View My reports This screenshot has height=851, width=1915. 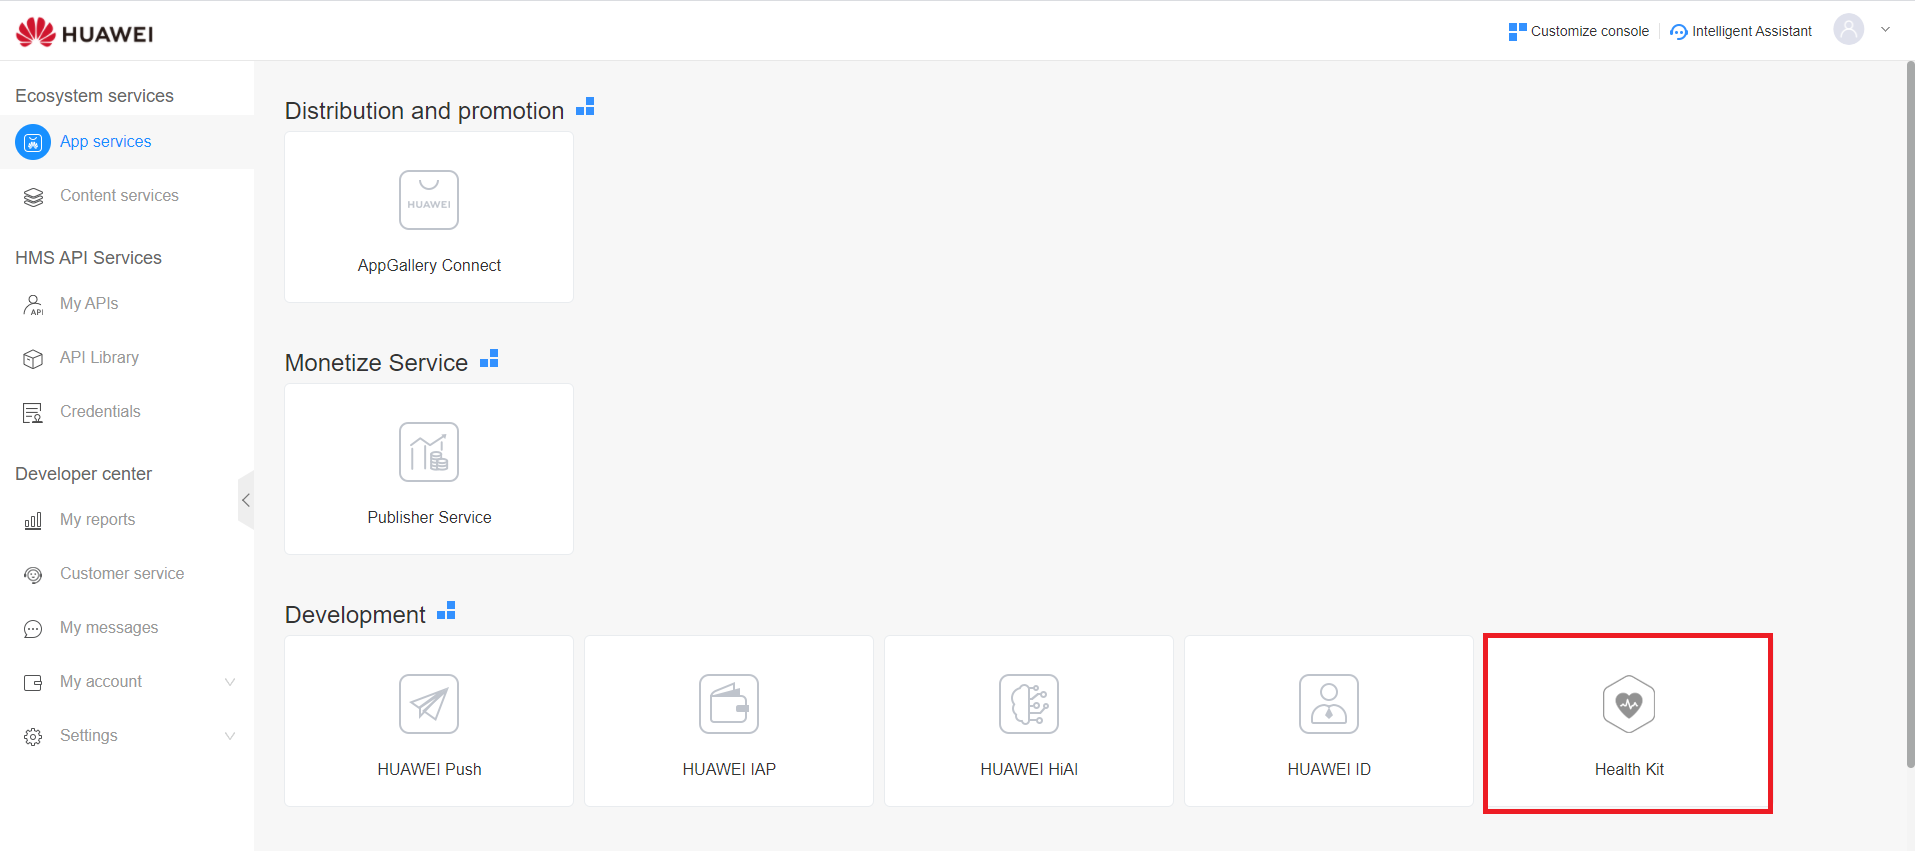tap(127, 520)
